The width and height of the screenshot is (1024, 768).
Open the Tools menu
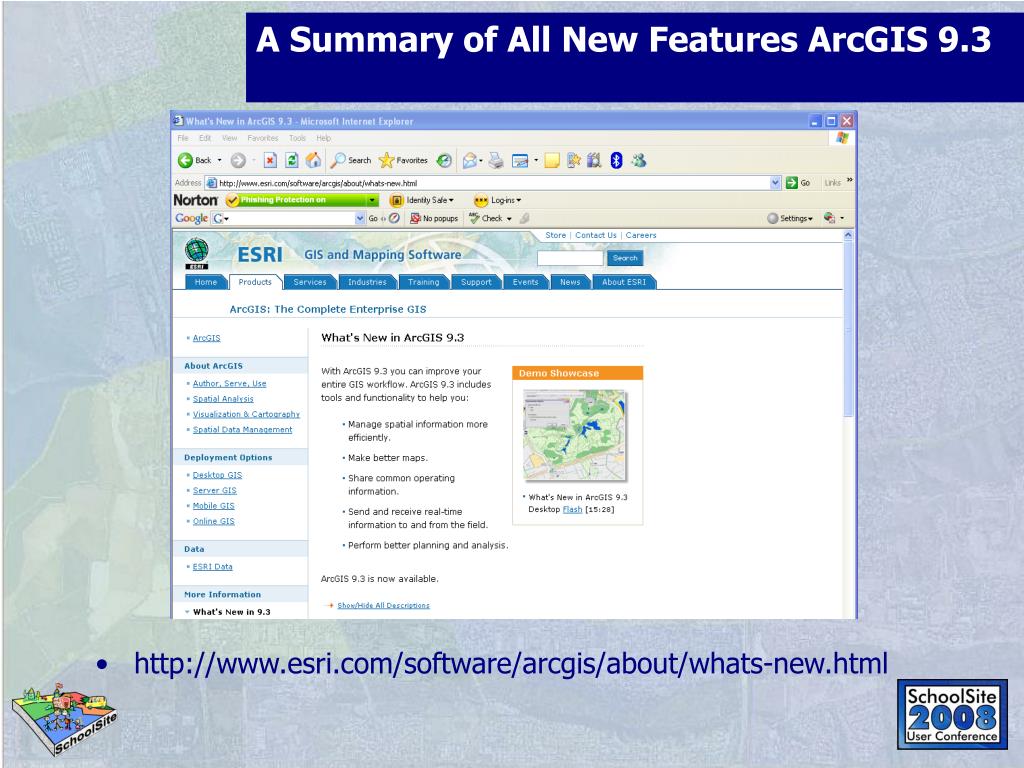click(x=297, y=138)
